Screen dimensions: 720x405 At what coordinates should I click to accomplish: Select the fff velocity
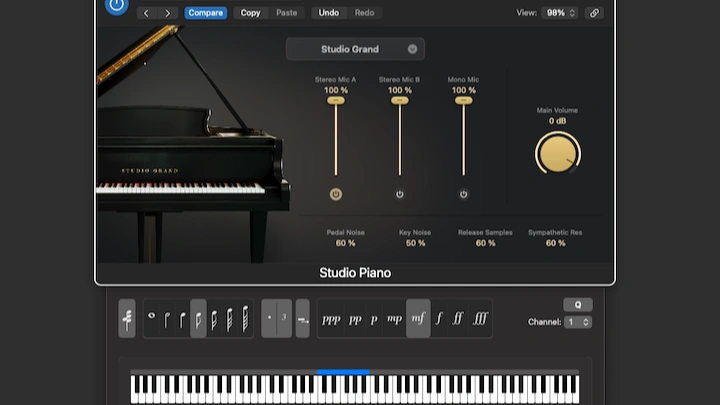tap(480, 319)
